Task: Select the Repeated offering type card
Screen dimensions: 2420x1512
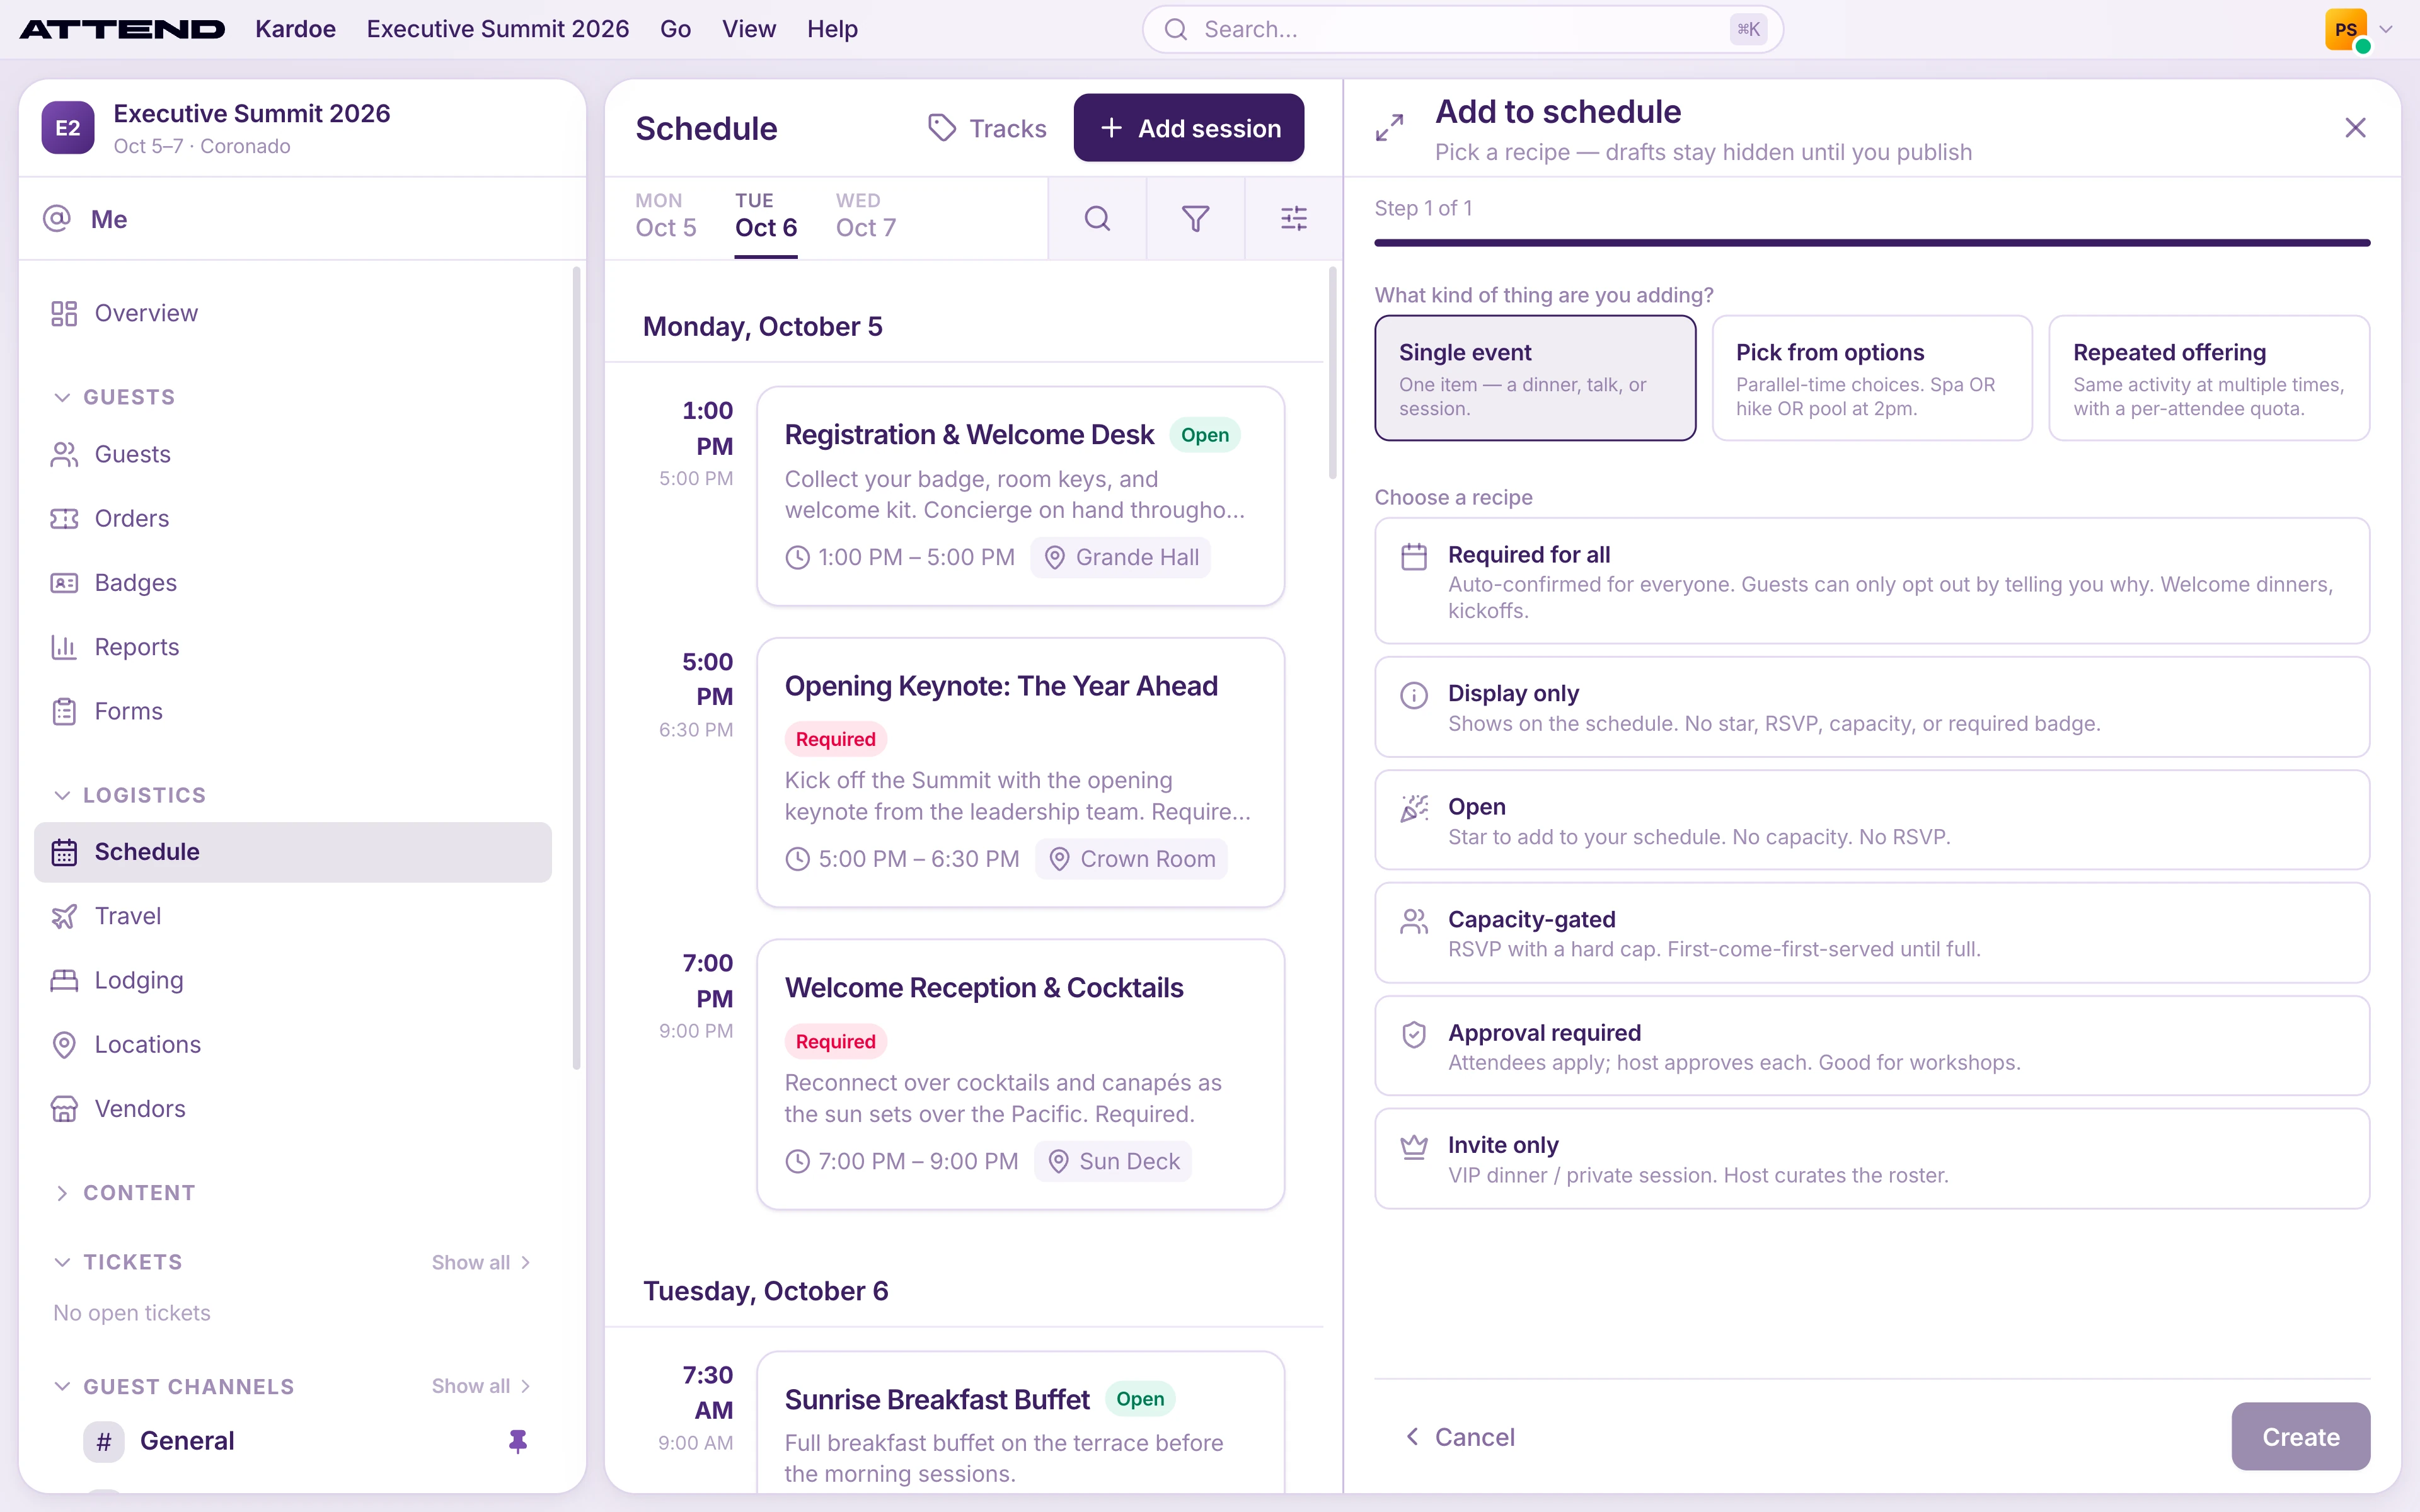Action: click(2209, 378)
